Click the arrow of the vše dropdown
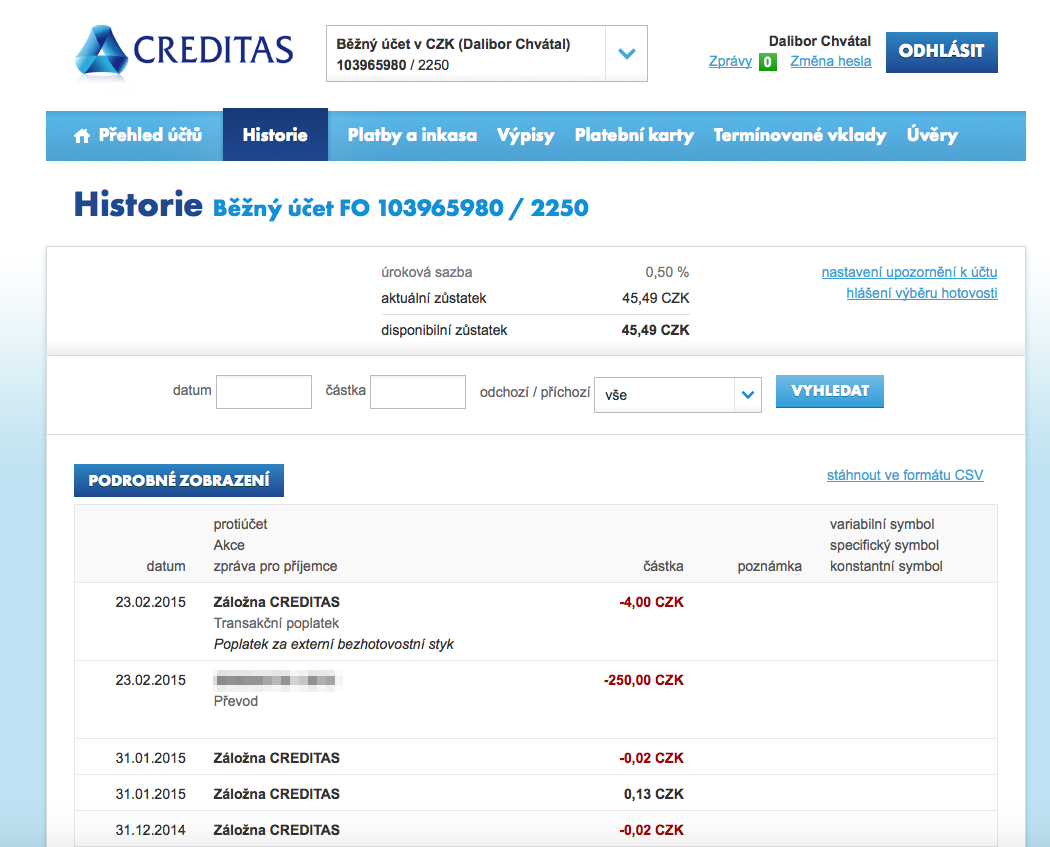This screenshot has height=847, width=1050. pos(748,395)
